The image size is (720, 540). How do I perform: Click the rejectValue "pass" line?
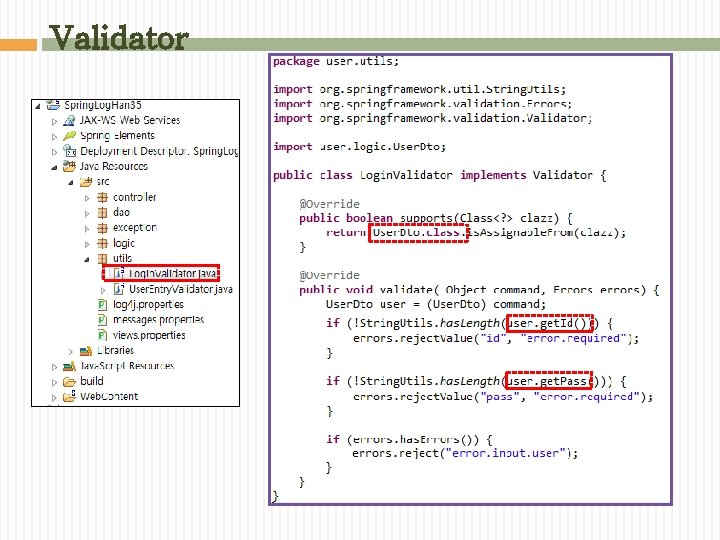[503, 396]
